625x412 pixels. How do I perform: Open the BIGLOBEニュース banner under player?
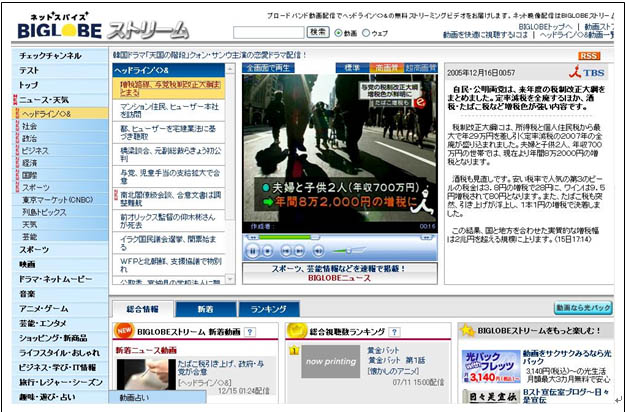(340, 273)
